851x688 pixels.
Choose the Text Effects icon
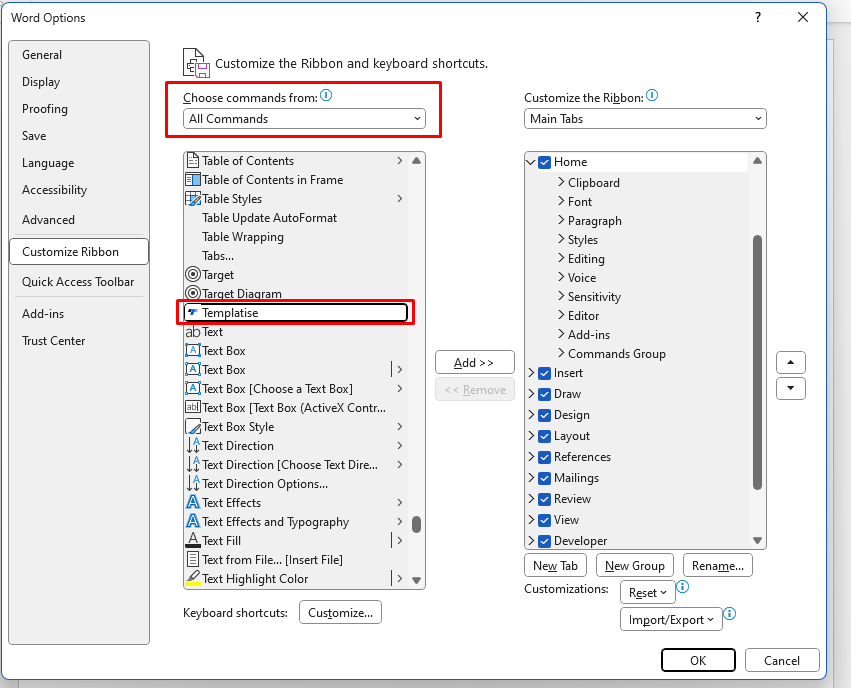pyautogui.click(x=193, y=502)
